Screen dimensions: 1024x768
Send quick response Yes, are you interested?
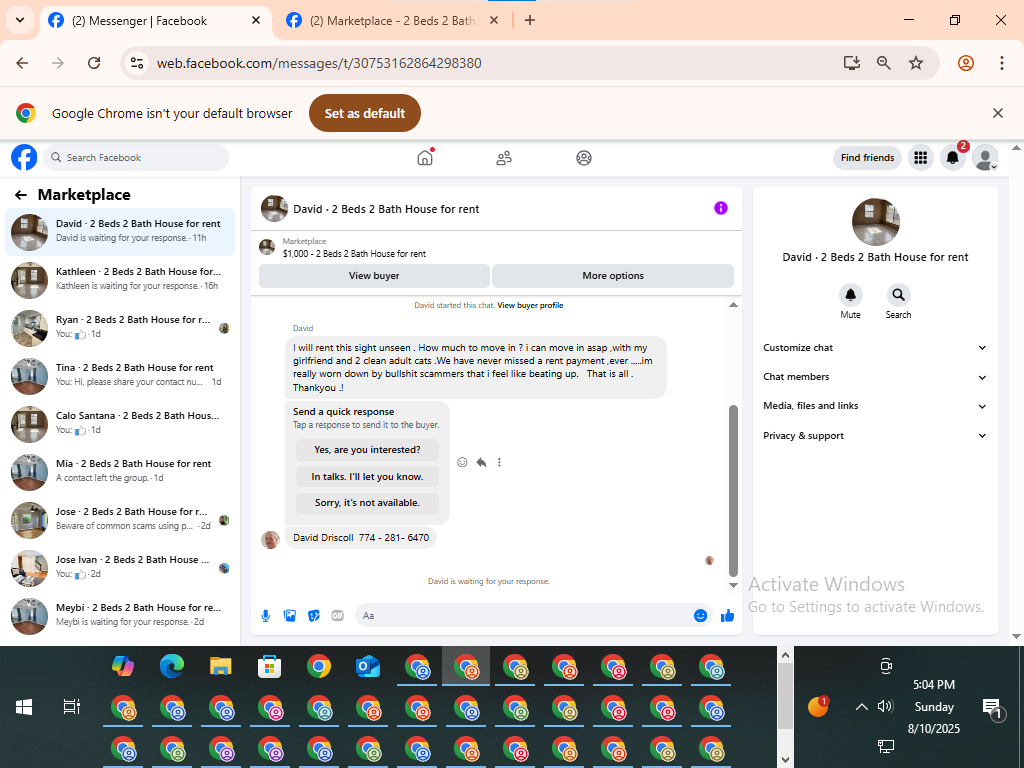tap(367, 450)
